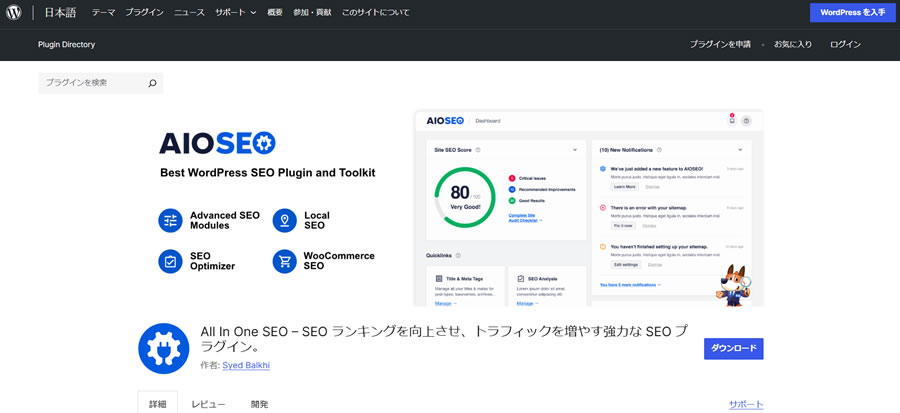Screen dimensions: 900x413
Task: Click the SEO Analysis checkbox icon
Action: pyautogui.click(x=521, y=278)
